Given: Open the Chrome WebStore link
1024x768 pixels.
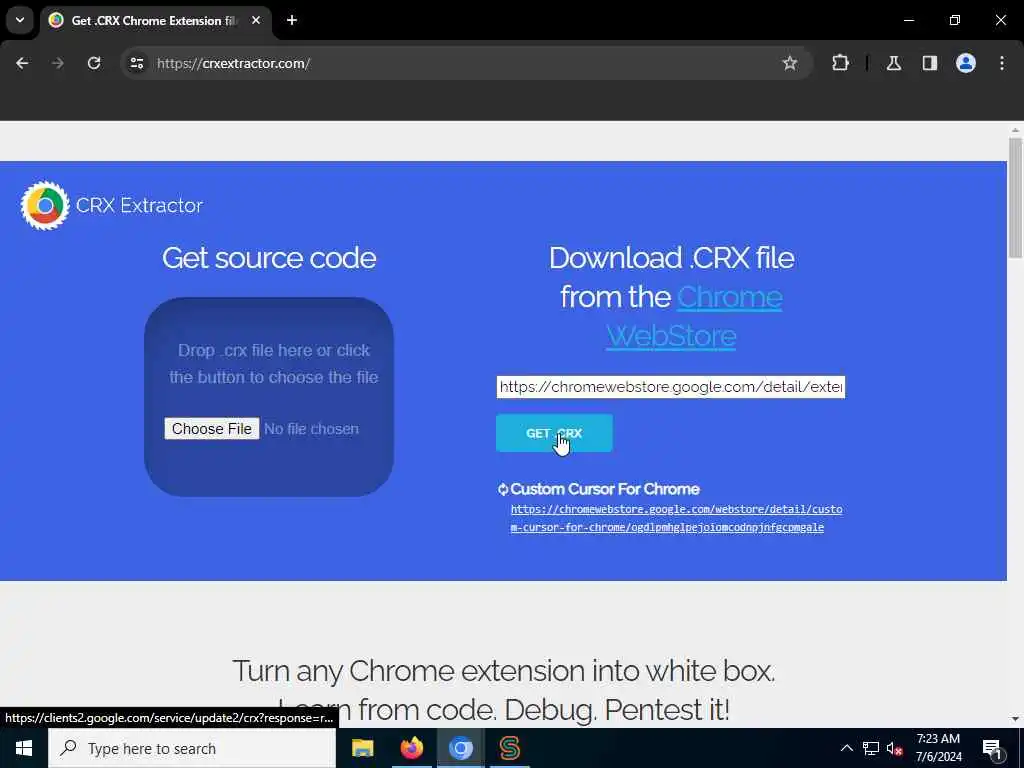Looking at the screenshot, I should point(694,317).
